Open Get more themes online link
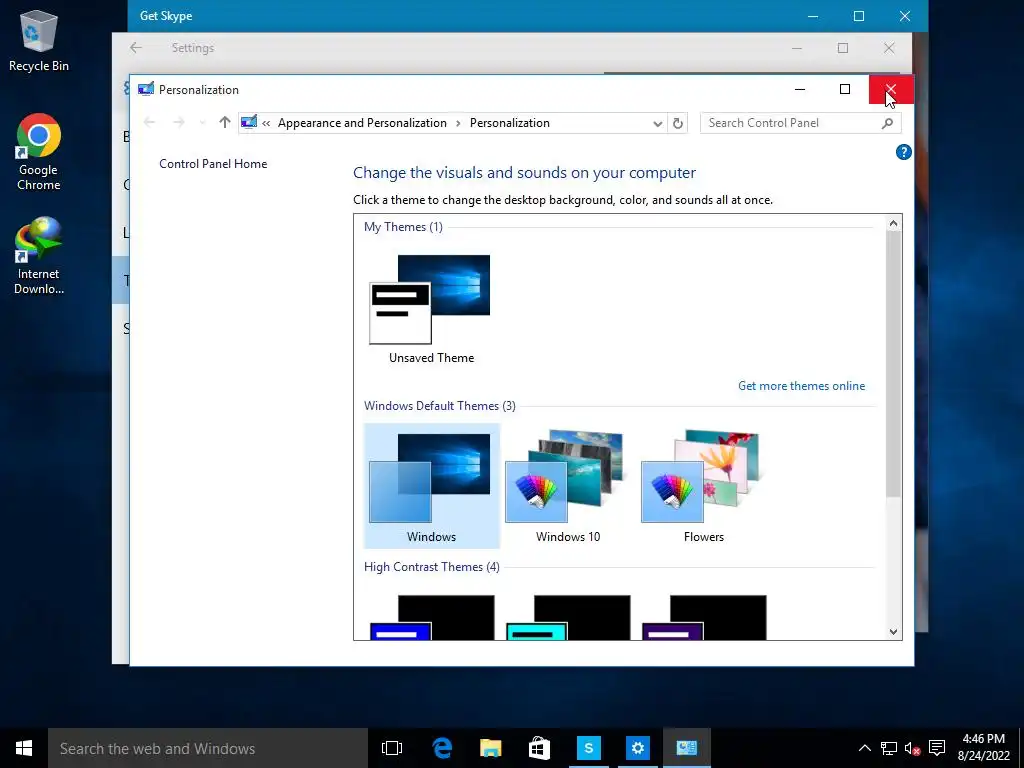Screen dimensions: 1024x768 801,386
